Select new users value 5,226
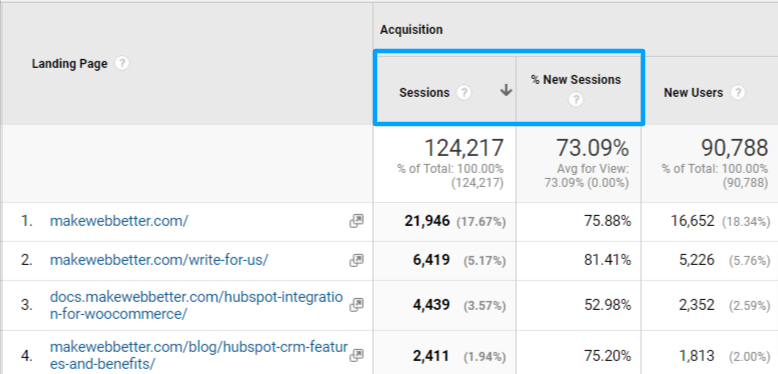 (697, 260)
